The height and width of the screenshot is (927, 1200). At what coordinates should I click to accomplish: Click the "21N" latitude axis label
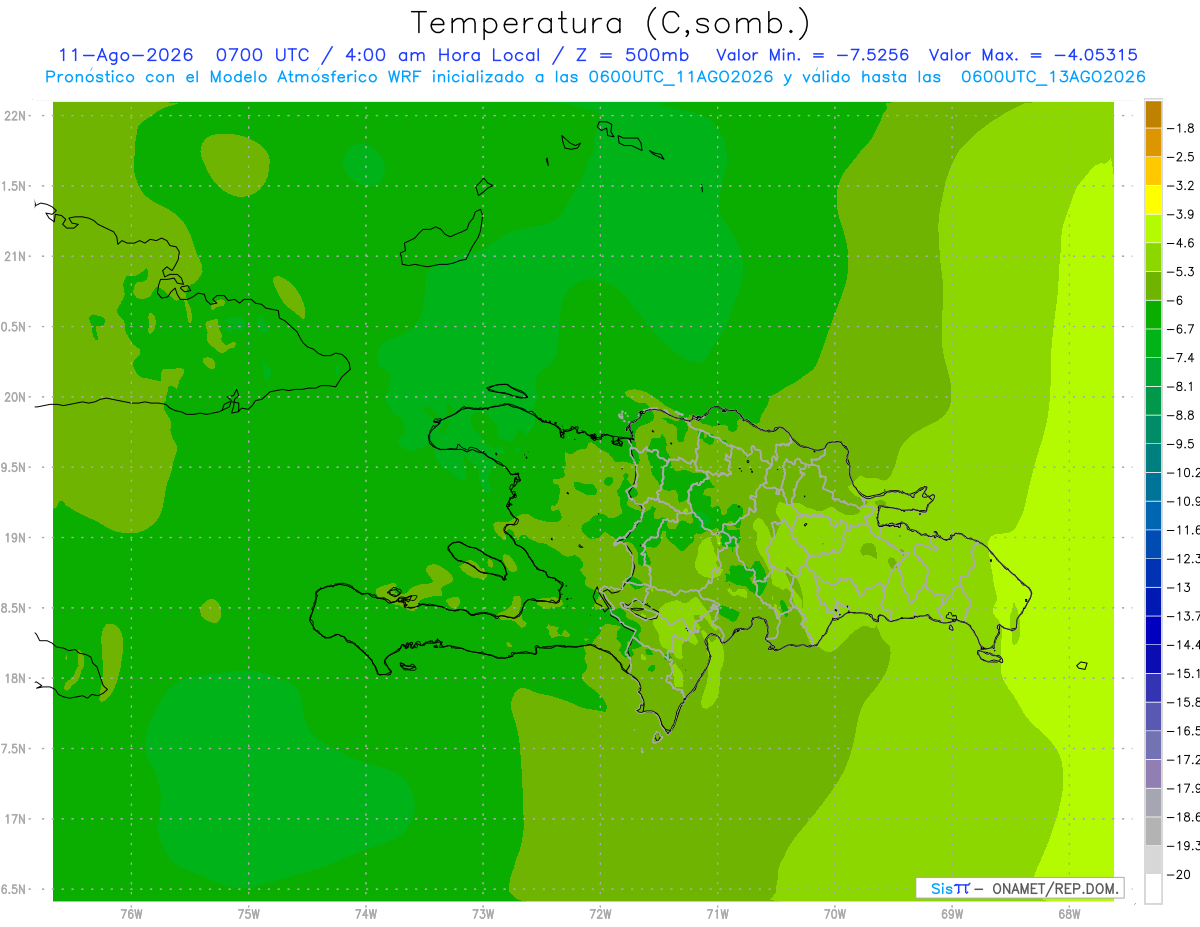[x=16, y=257]
